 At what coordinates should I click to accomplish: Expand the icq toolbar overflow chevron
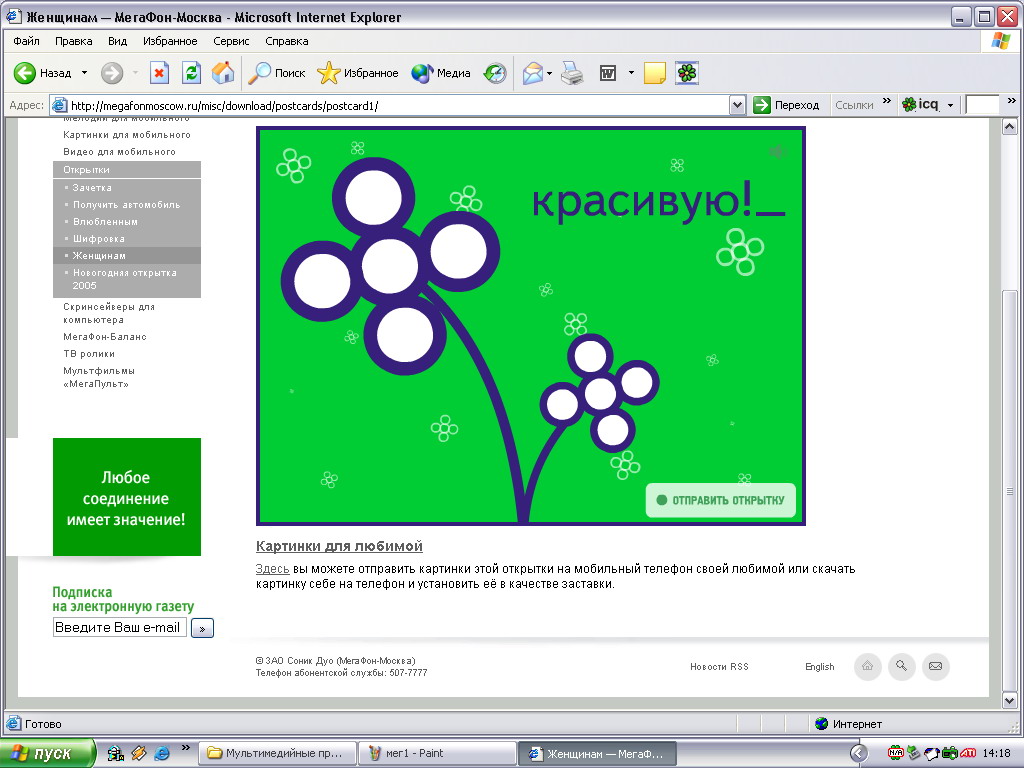(x=1012, y=101)
